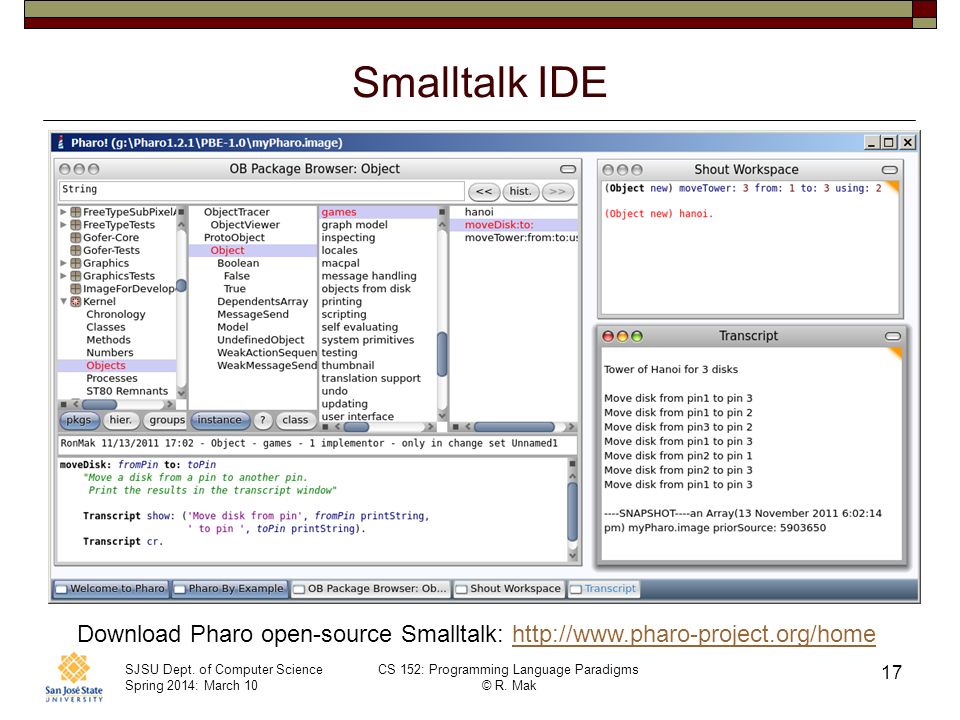
Task: Select the Boolean class in the hierarchy
Action: pos(238,263)
